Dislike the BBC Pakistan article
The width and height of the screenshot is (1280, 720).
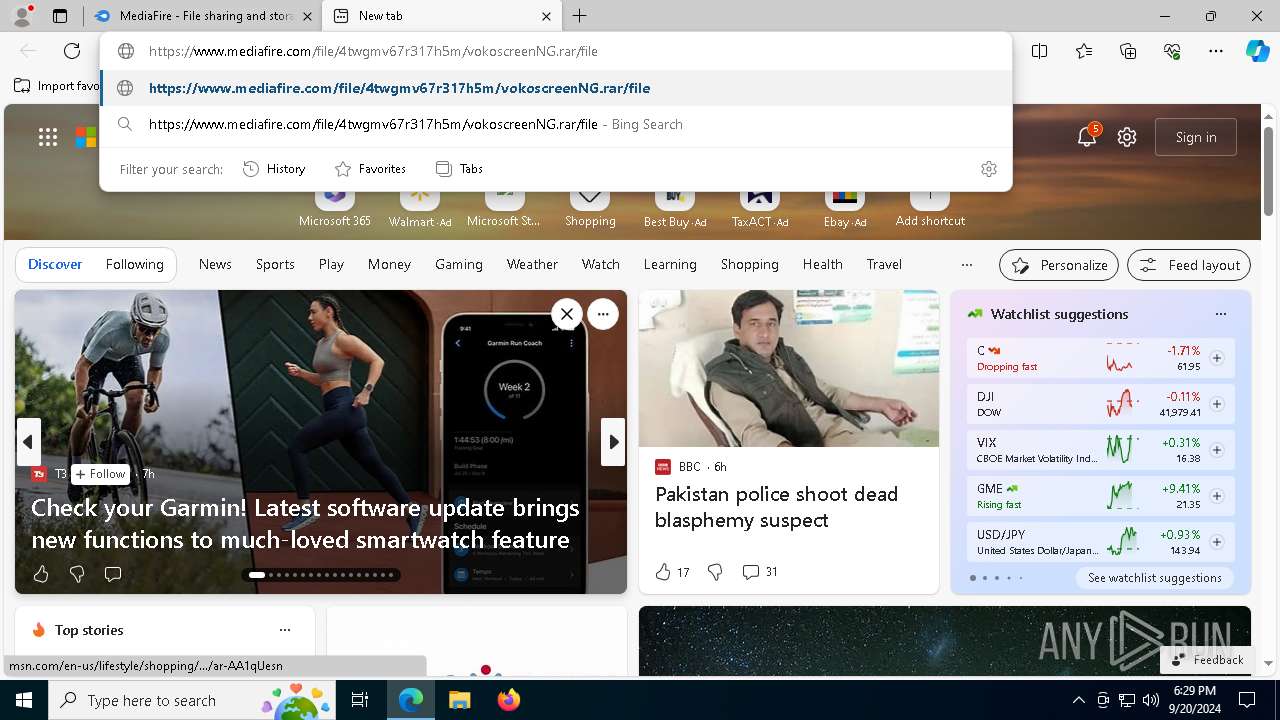[715, 572]
